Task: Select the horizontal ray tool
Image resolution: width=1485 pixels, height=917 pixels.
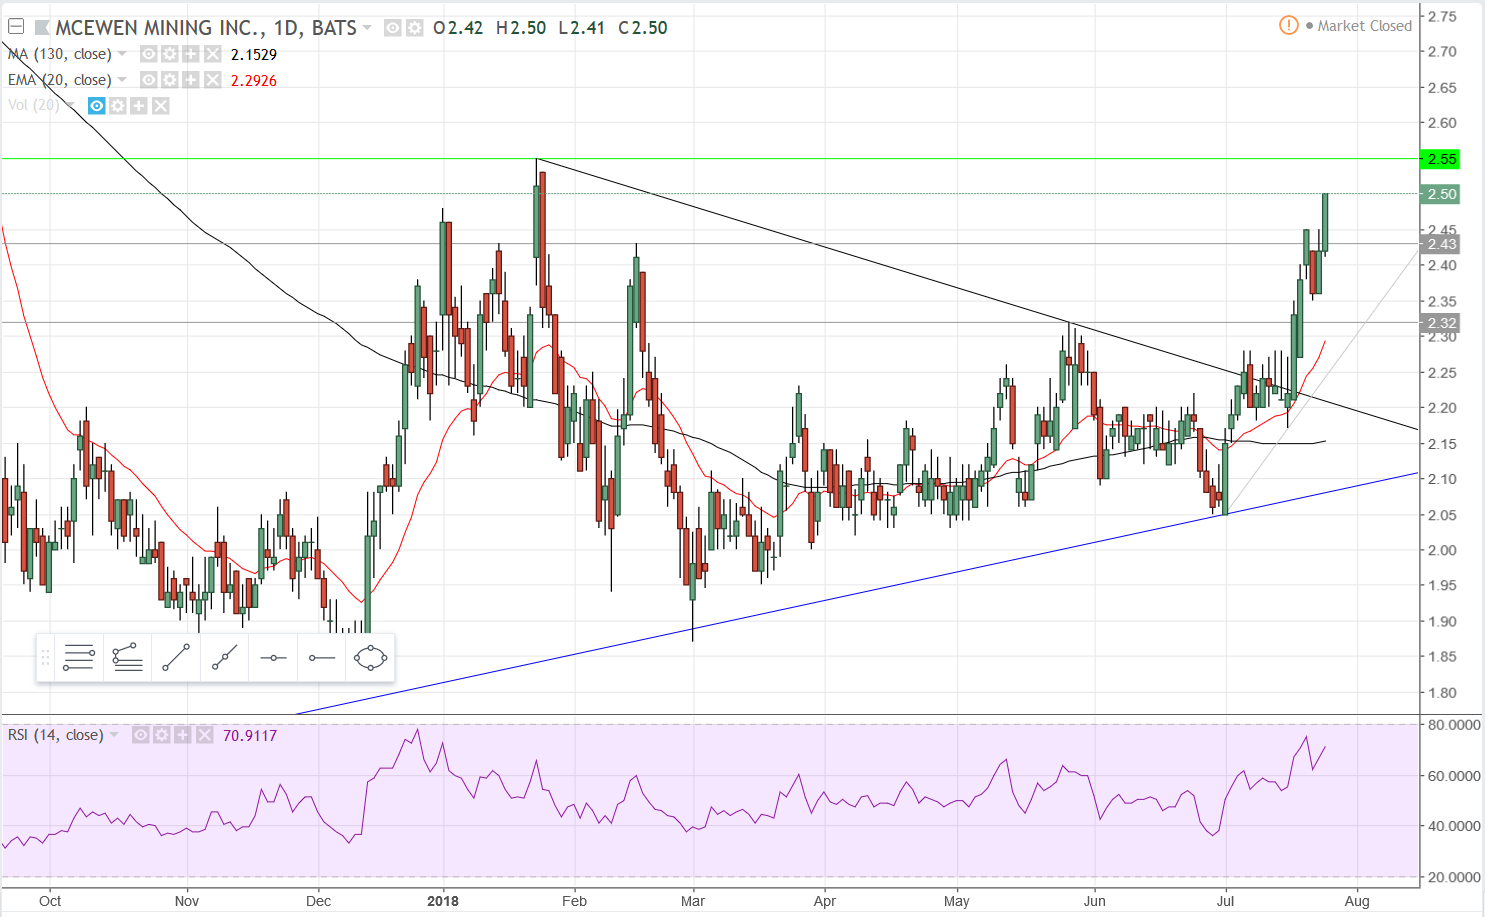Action: [x=321, y=657]
